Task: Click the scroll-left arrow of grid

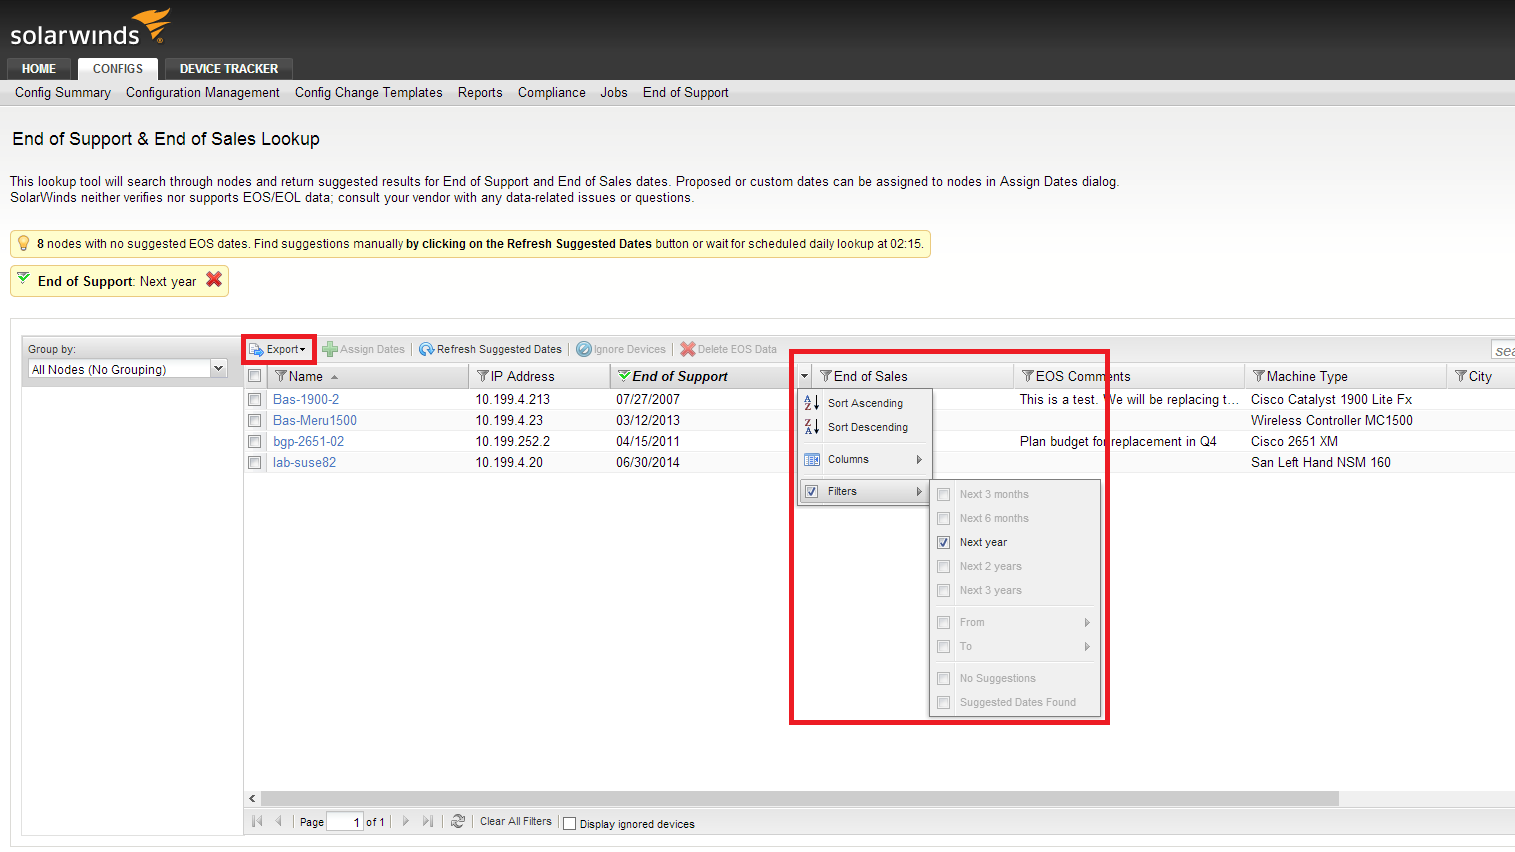Action: 252,798
